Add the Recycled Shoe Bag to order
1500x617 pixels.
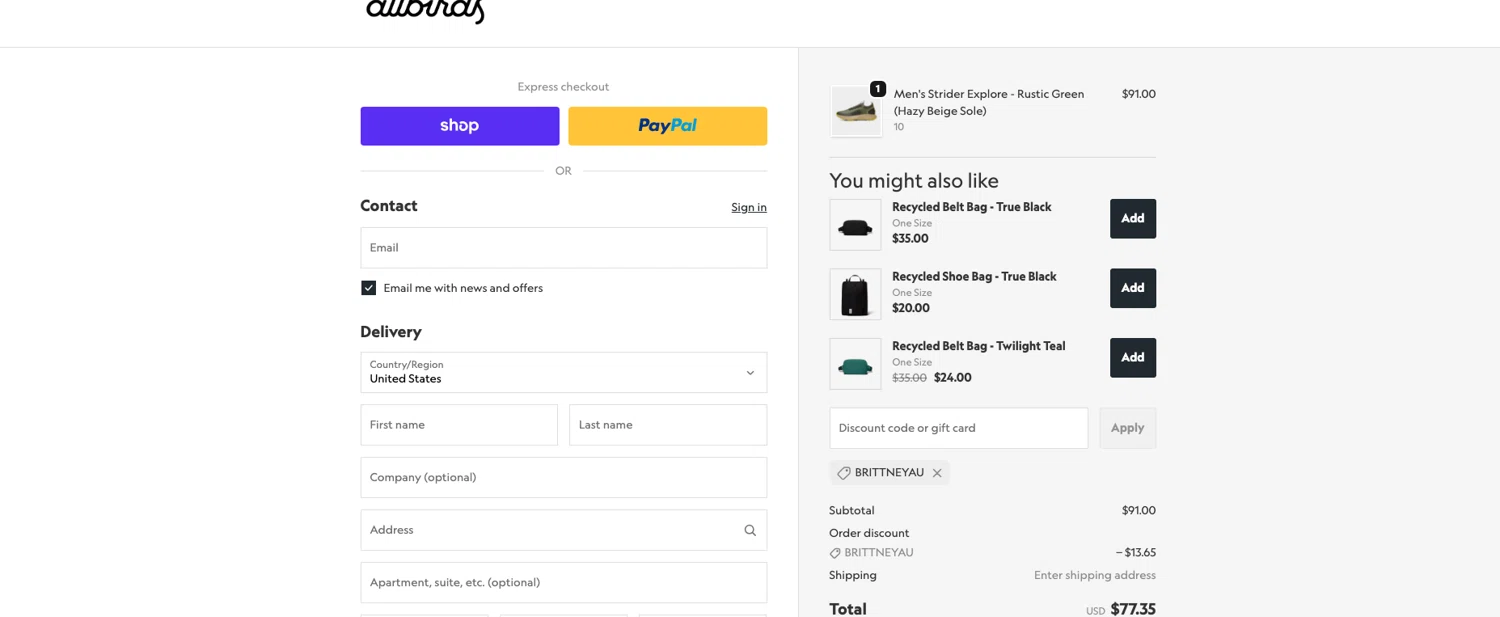1132,288
